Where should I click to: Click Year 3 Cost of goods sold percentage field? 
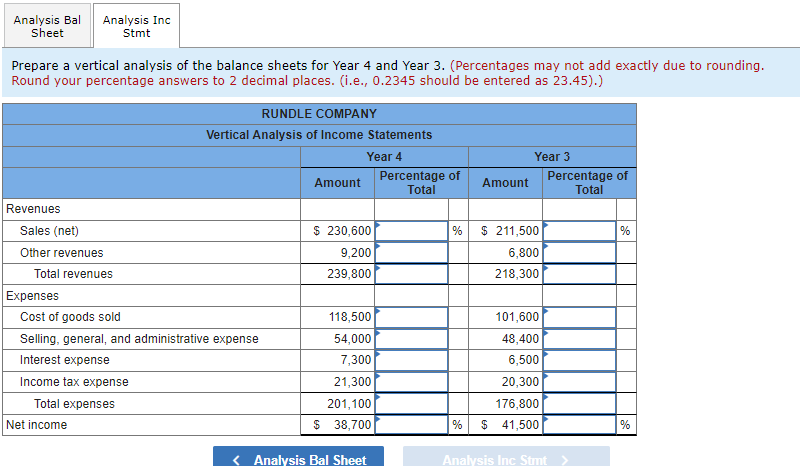coord(579,317)
